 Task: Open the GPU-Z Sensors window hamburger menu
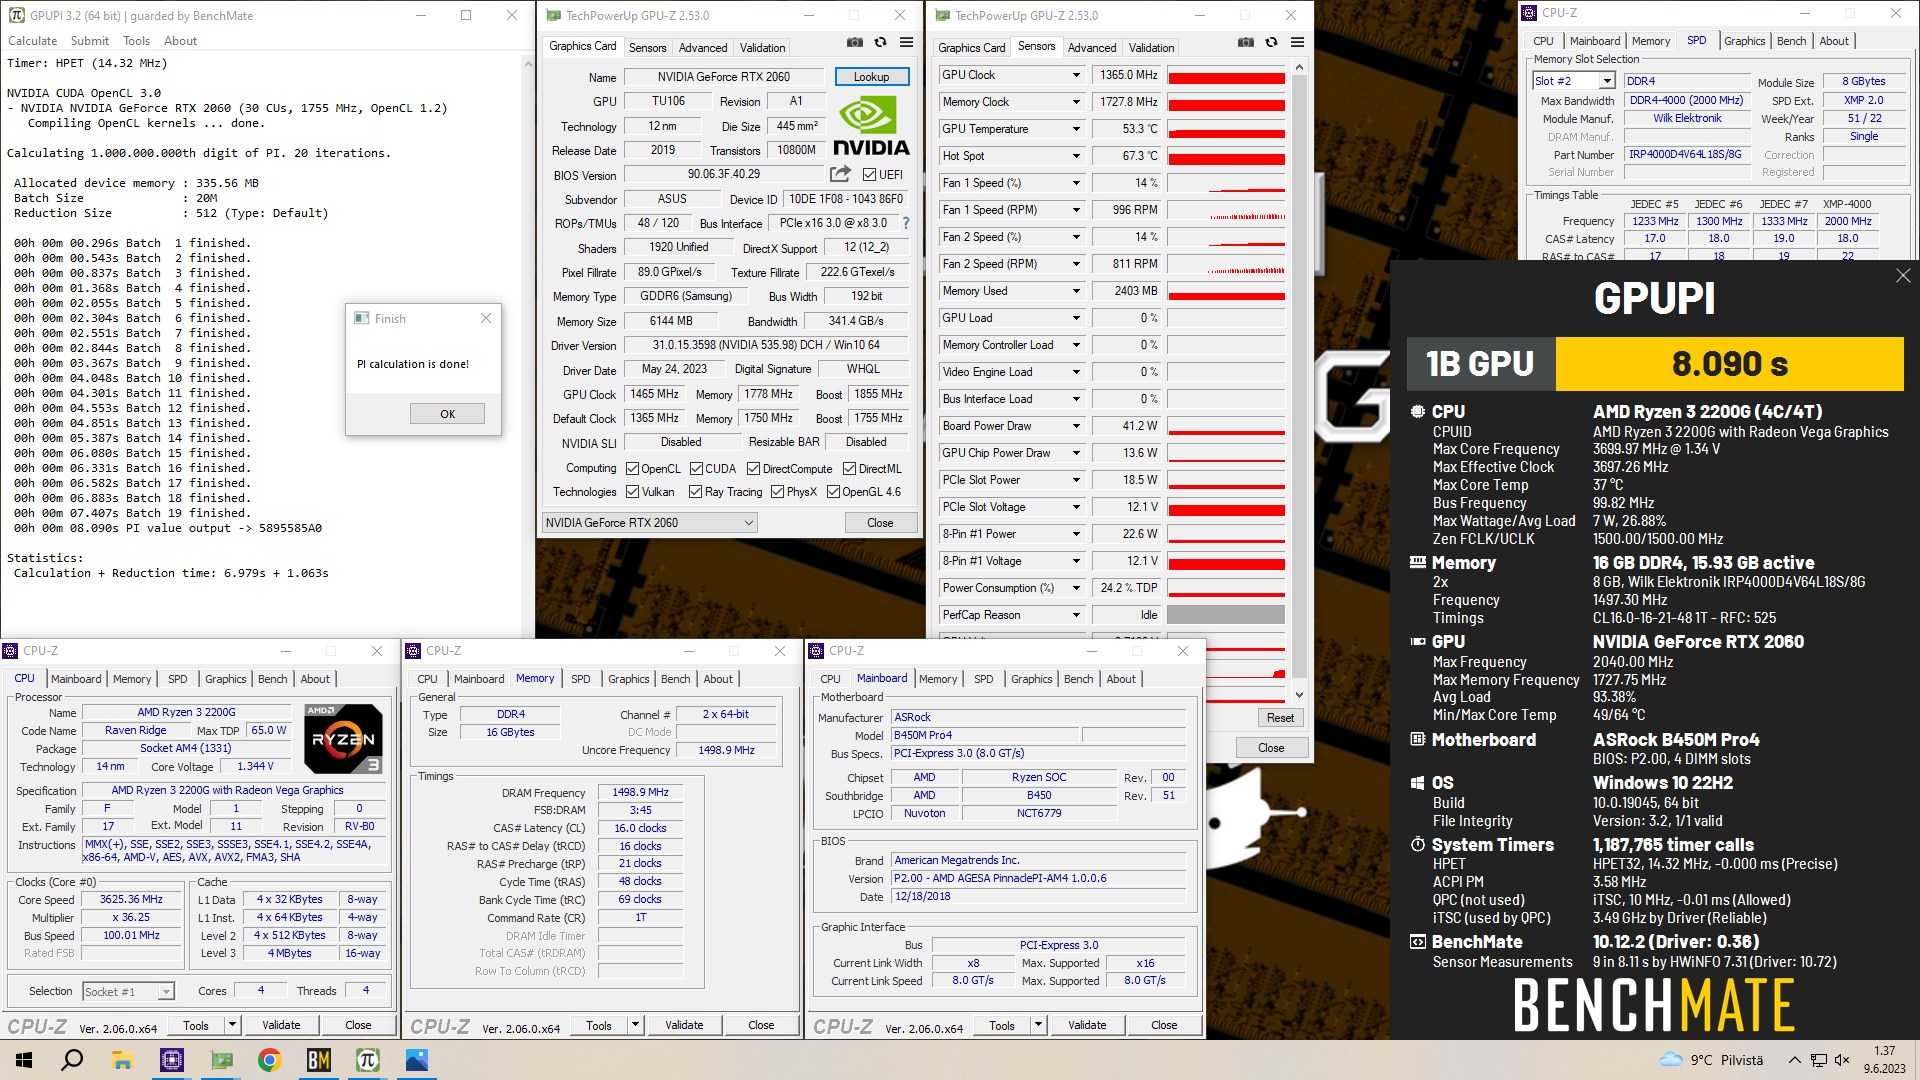point(1297,43)
